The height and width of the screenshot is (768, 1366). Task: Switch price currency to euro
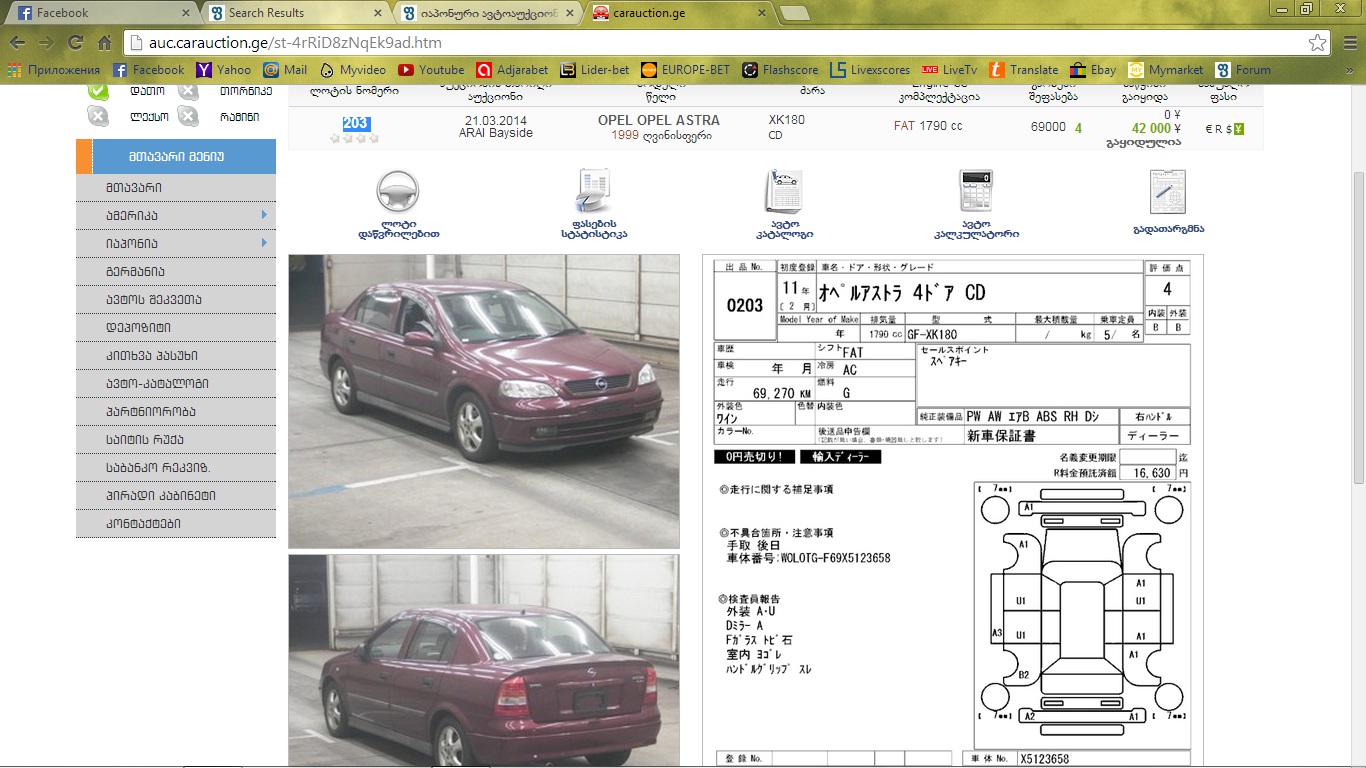1209,129
